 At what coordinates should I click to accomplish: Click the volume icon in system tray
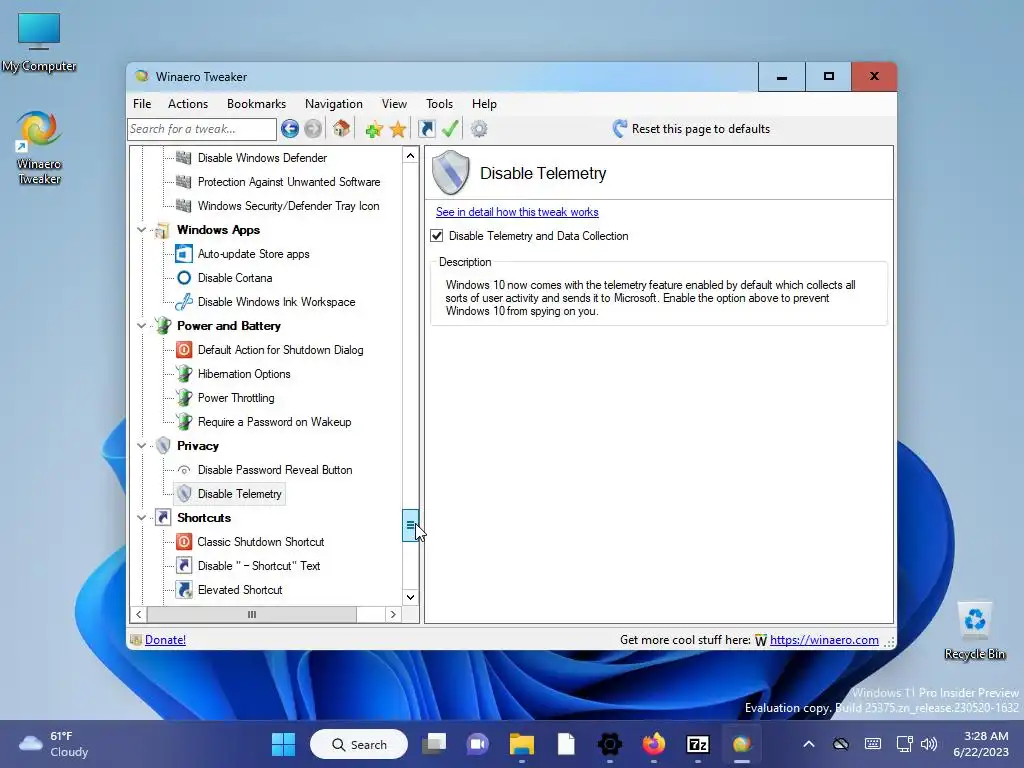(x=929, y=744)
